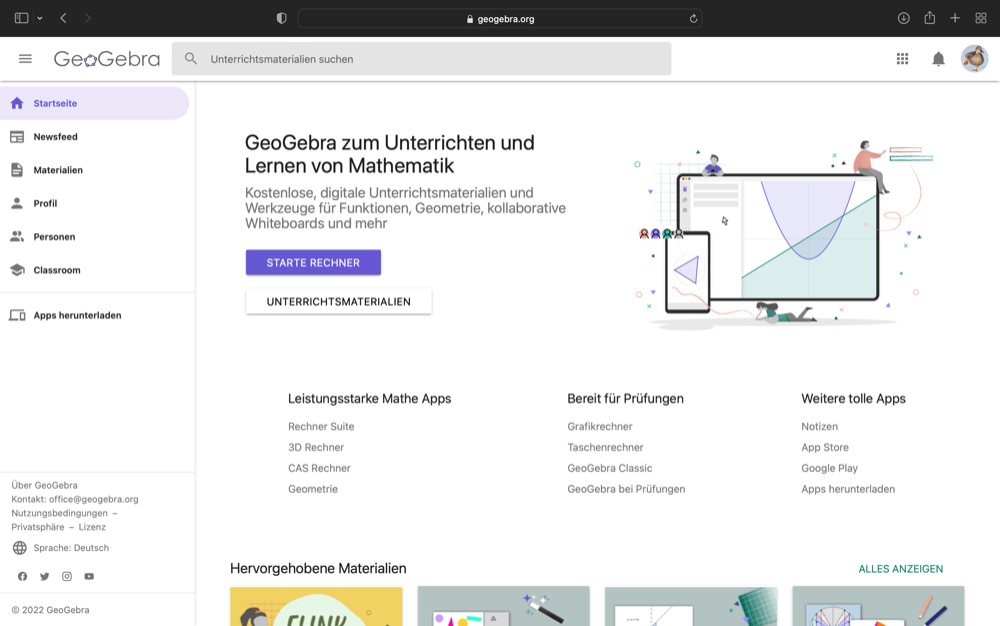1000x626 pixels.
Task: Click the geogebra.org address bar
Action: click(500, 18)
